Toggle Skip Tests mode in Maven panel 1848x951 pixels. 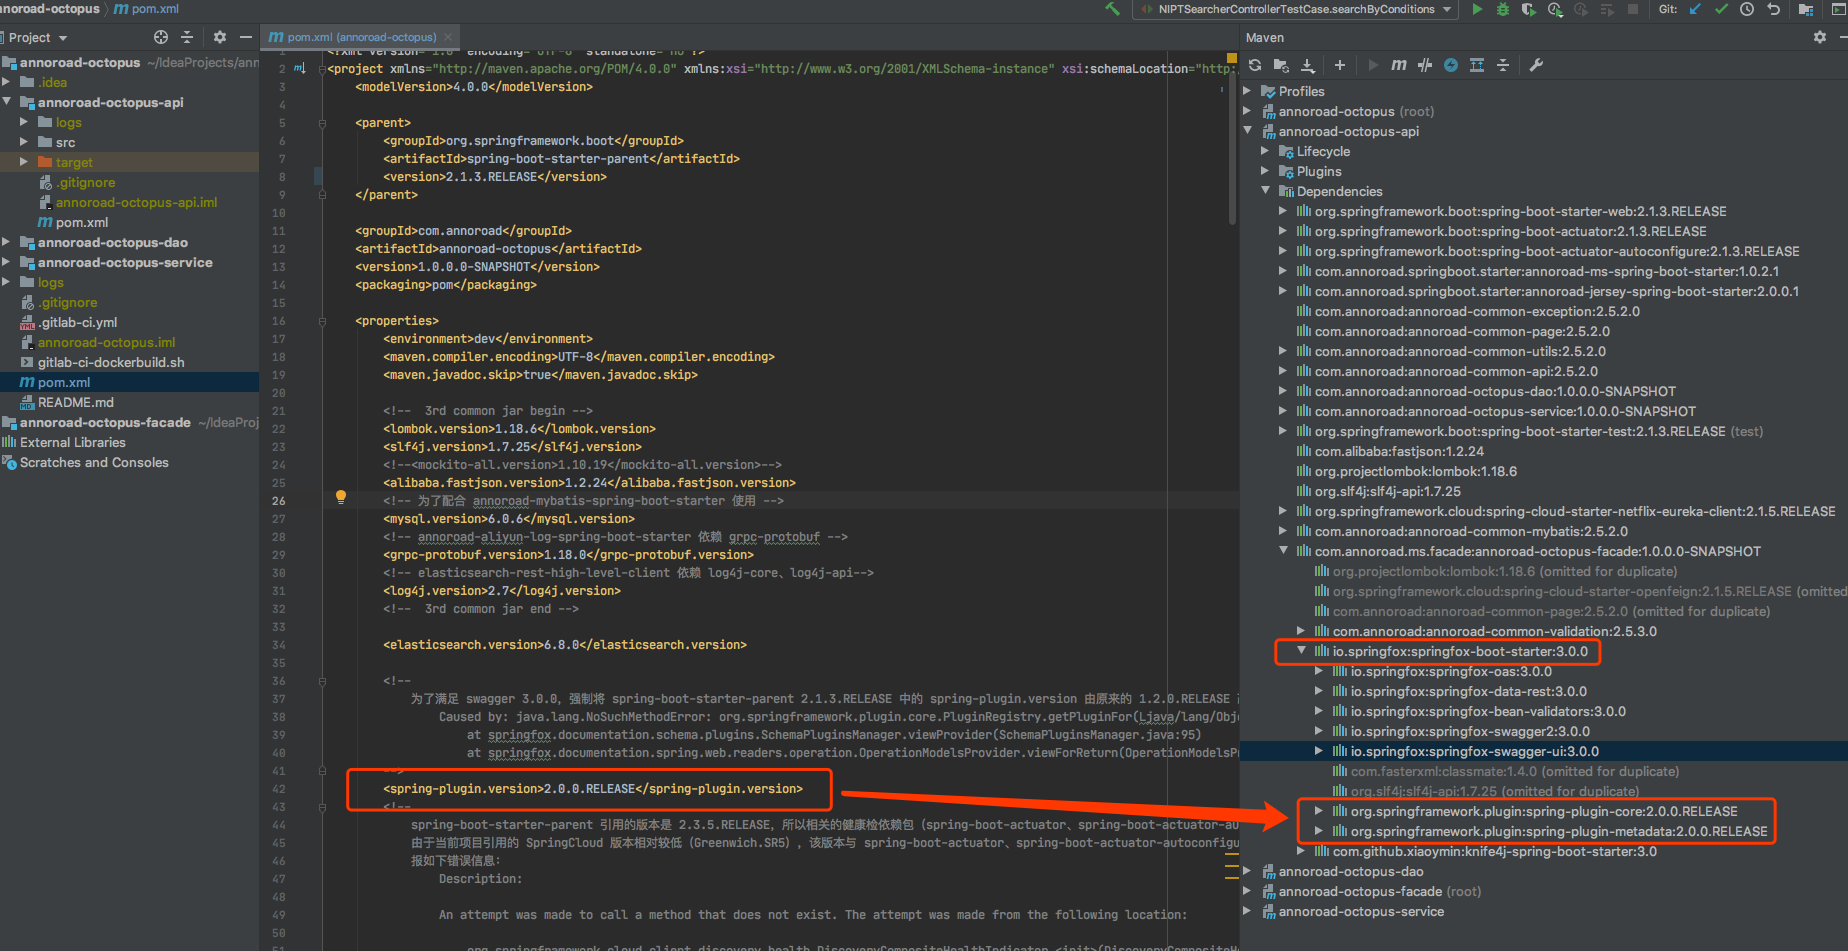(x=1424, y=65)
